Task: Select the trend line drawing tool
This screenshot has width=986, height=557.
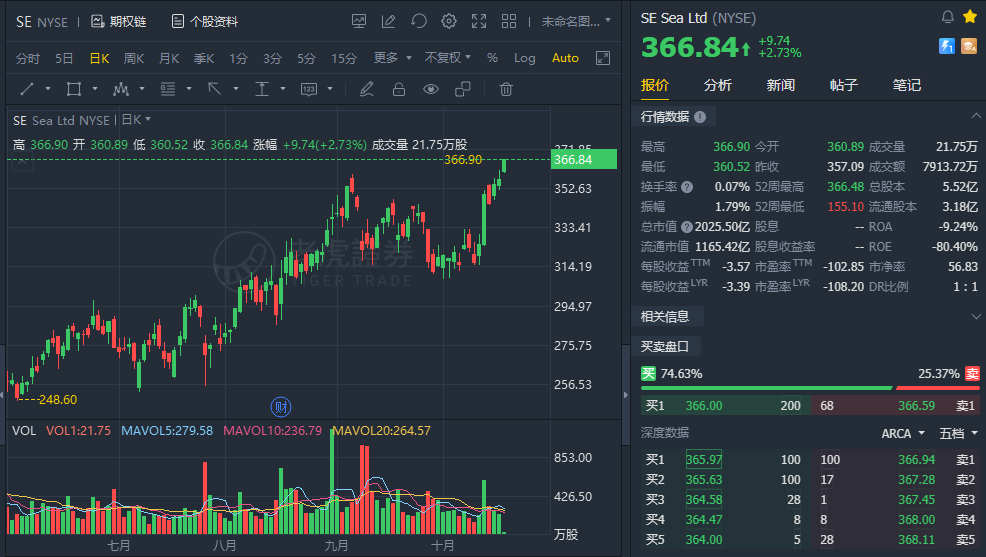Action: point(27,89)
